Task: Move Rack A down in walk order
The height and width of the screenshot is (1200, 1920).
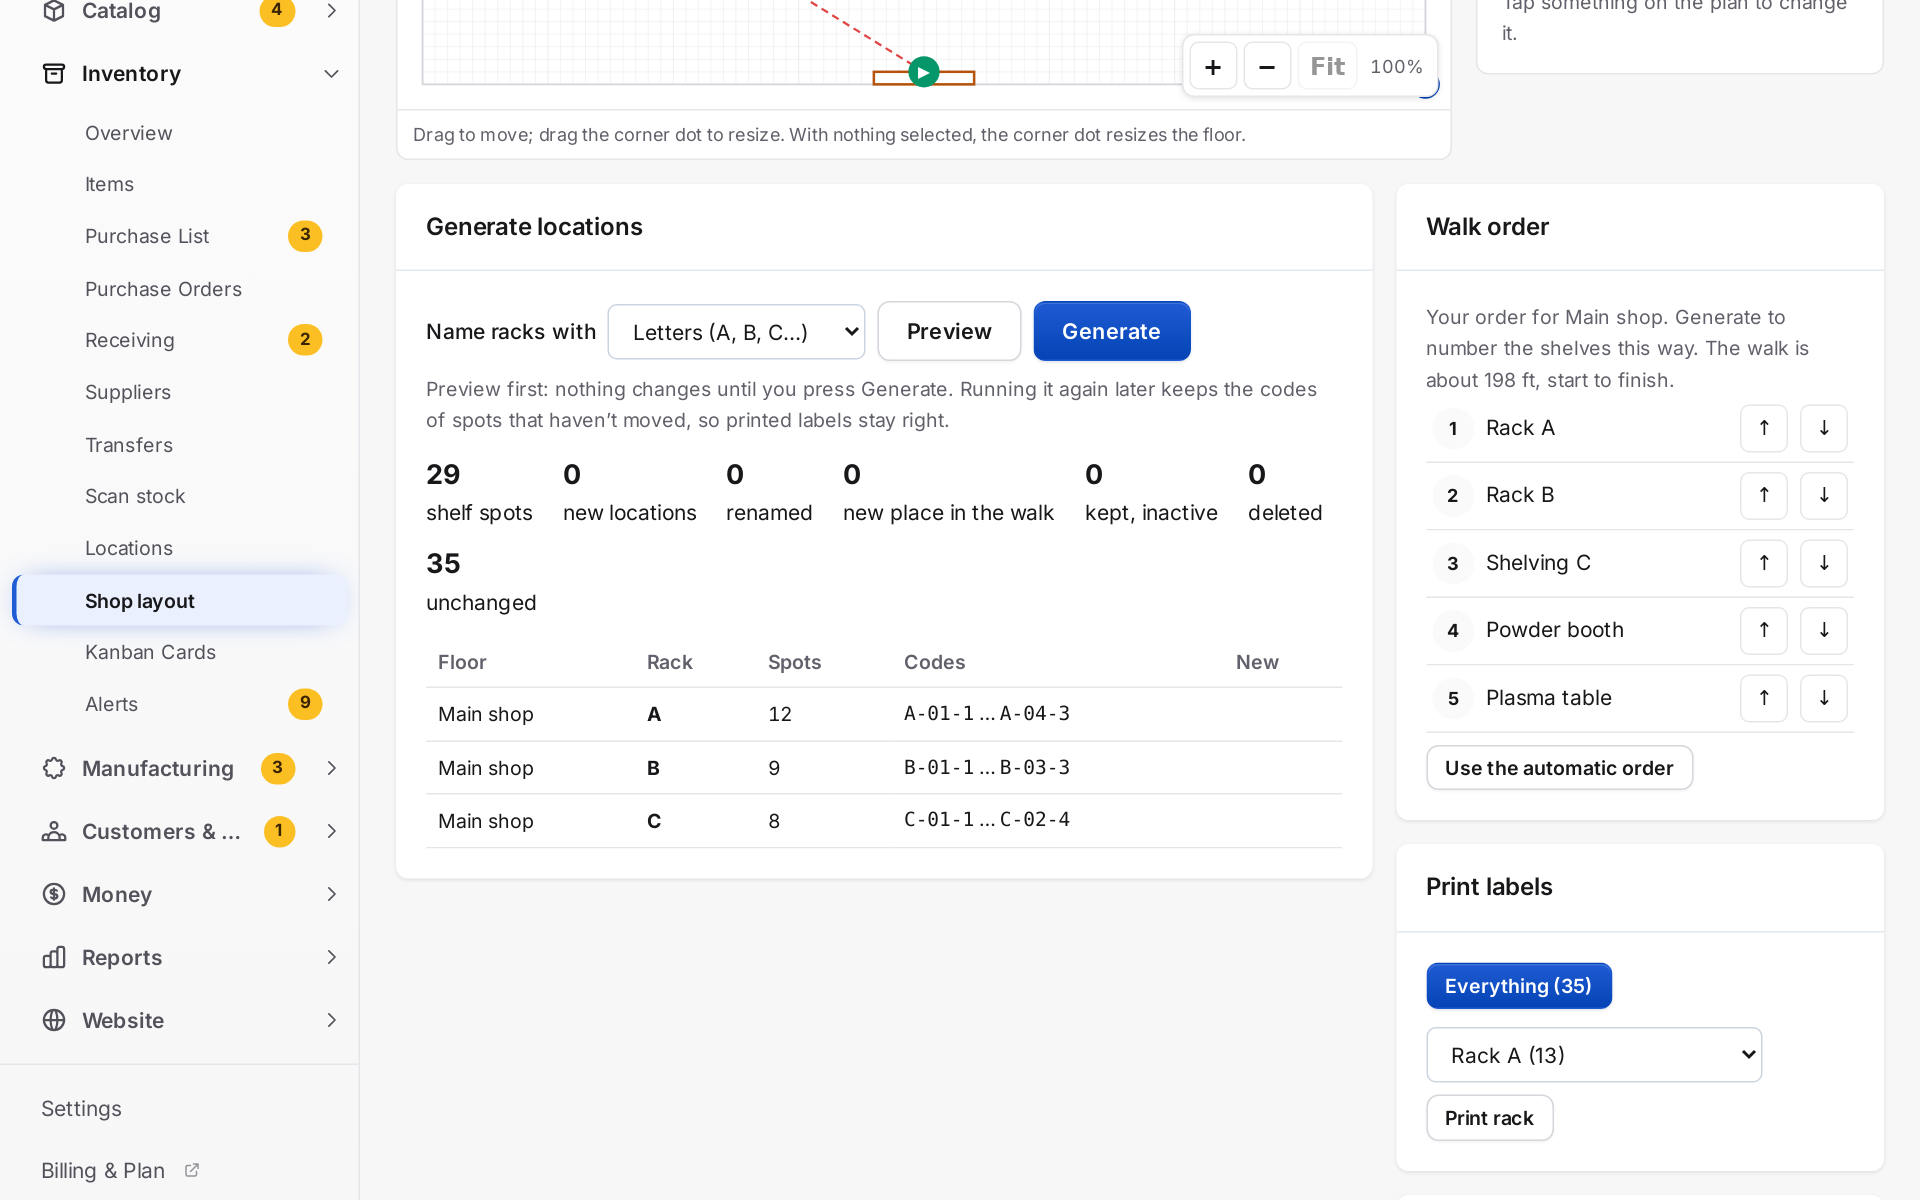Action: point(1824,428)
